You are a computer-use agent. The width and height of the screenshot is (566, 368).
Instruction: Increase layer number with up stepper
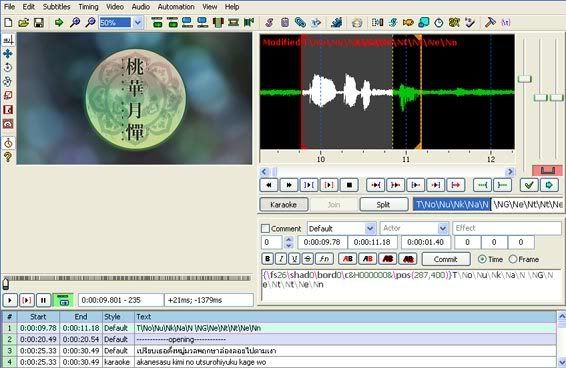point(288,239)
